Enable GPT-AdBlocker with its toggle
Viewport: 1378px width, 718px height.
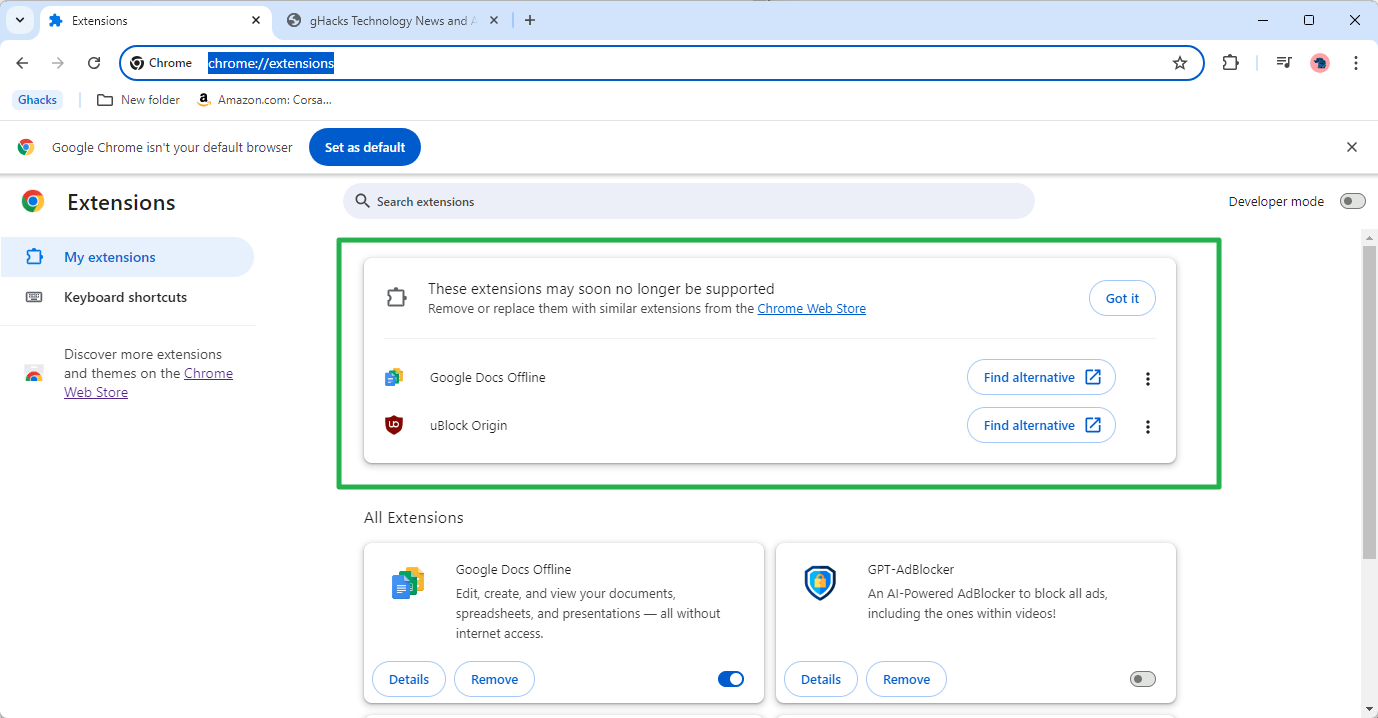[1143, 679]
